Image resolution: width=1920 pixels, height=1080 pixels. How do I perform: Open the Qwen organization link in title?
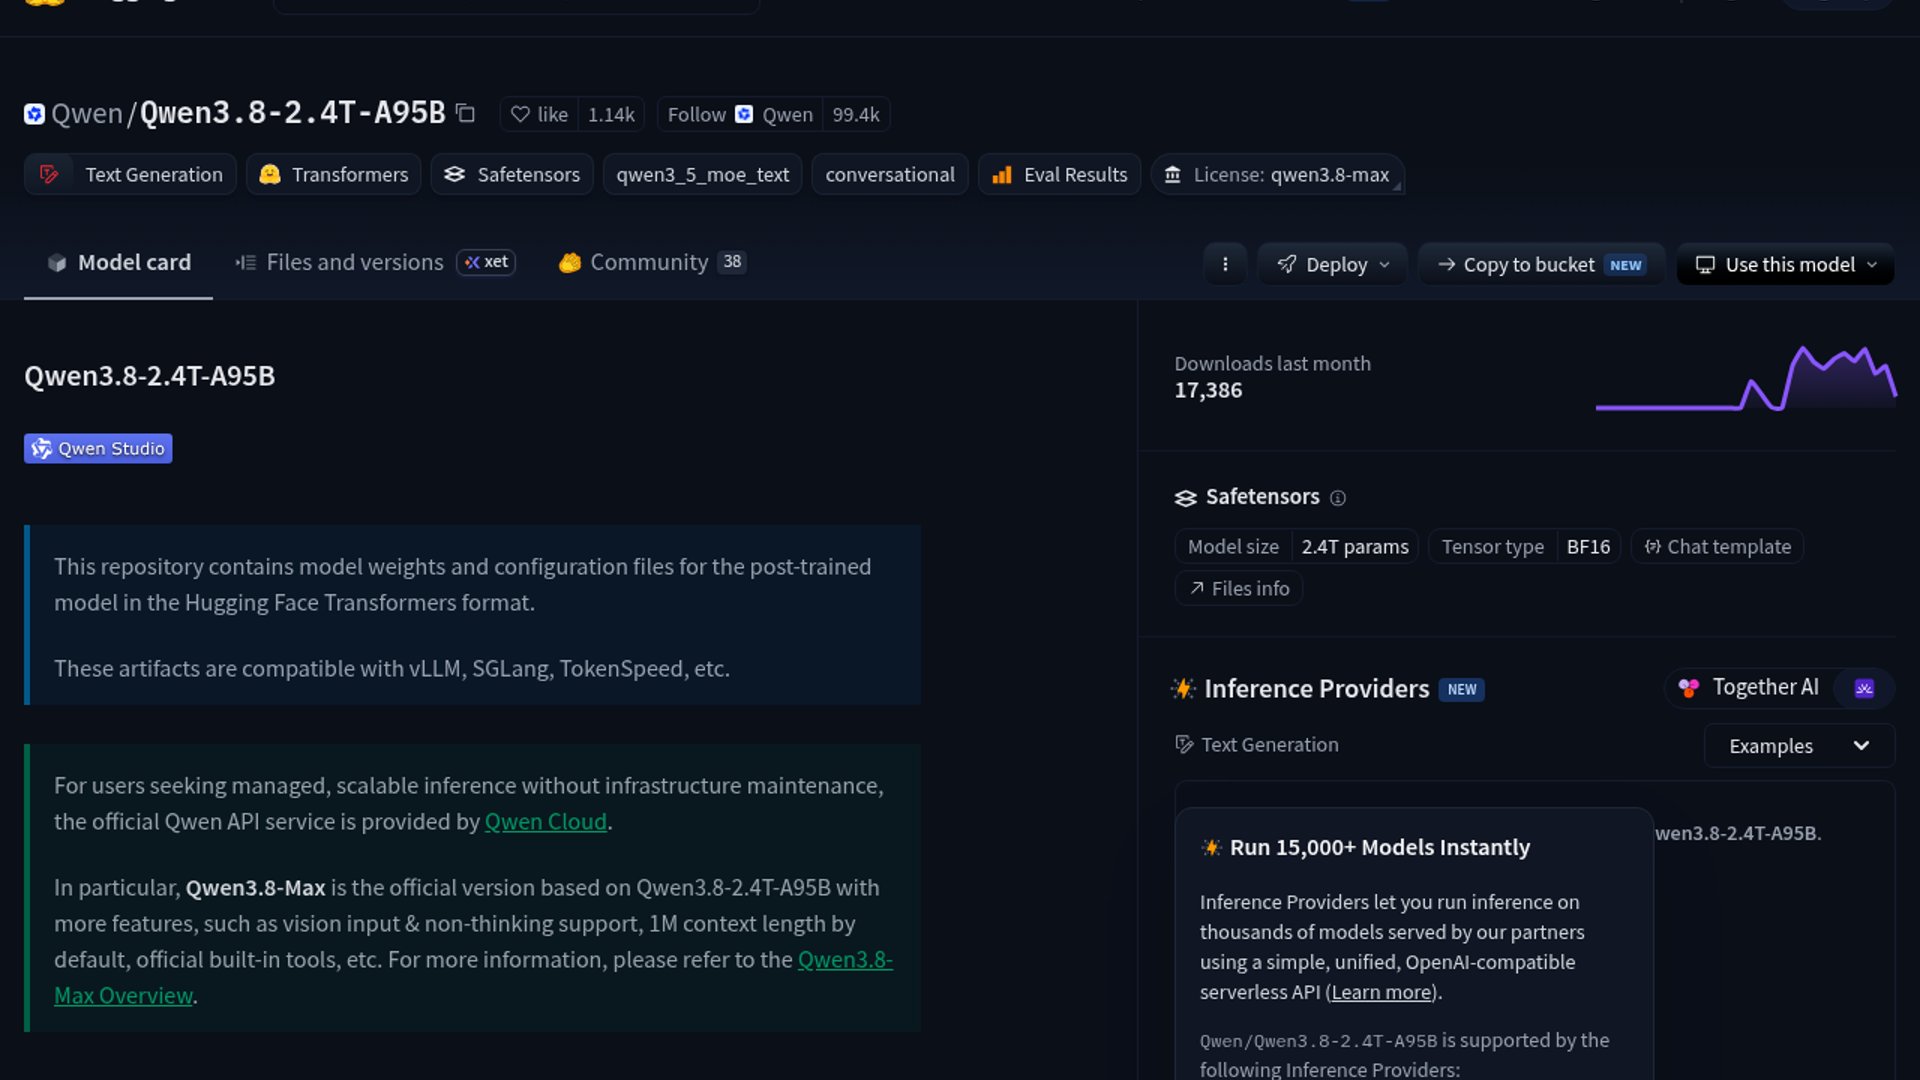point(86,114)
